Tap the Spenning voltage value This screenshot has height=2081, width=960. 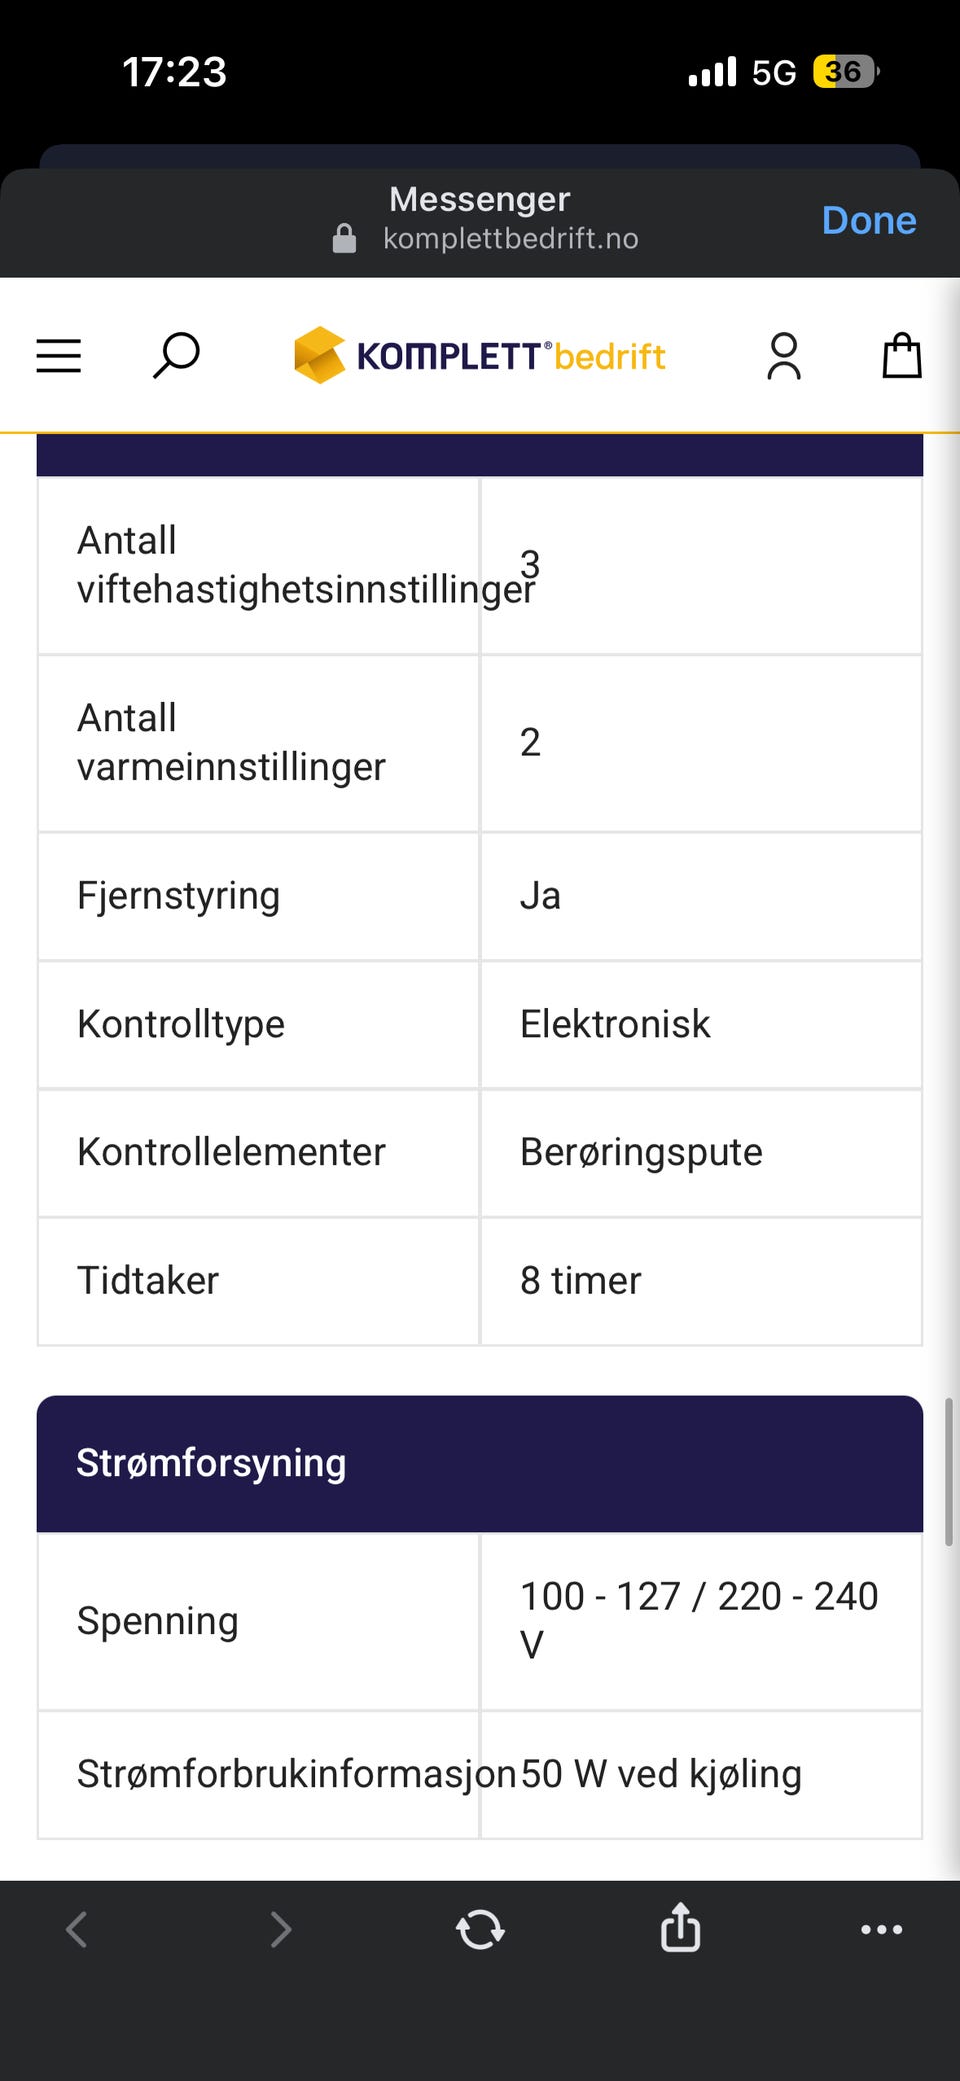click(699, 1621)
